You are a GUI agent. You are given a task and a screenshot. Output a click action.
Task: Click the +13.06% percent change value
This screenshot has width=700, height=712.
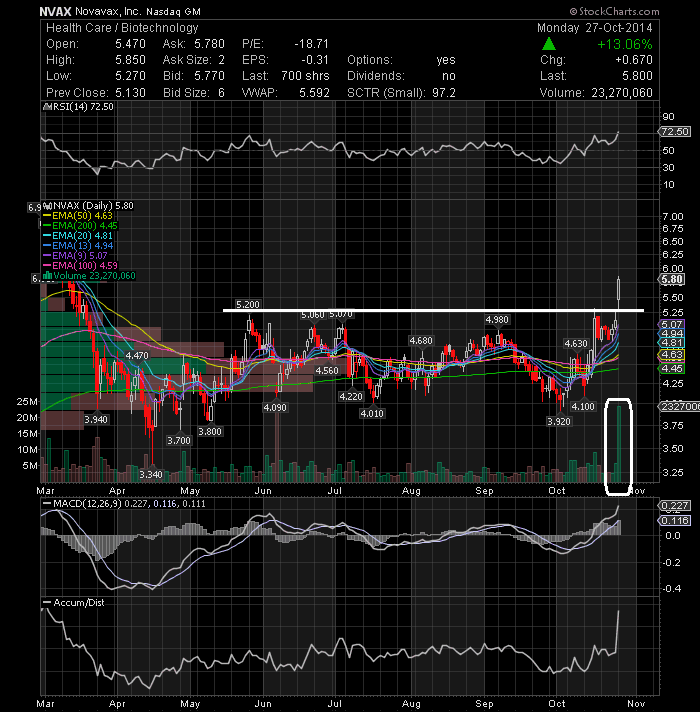point(625,44)
